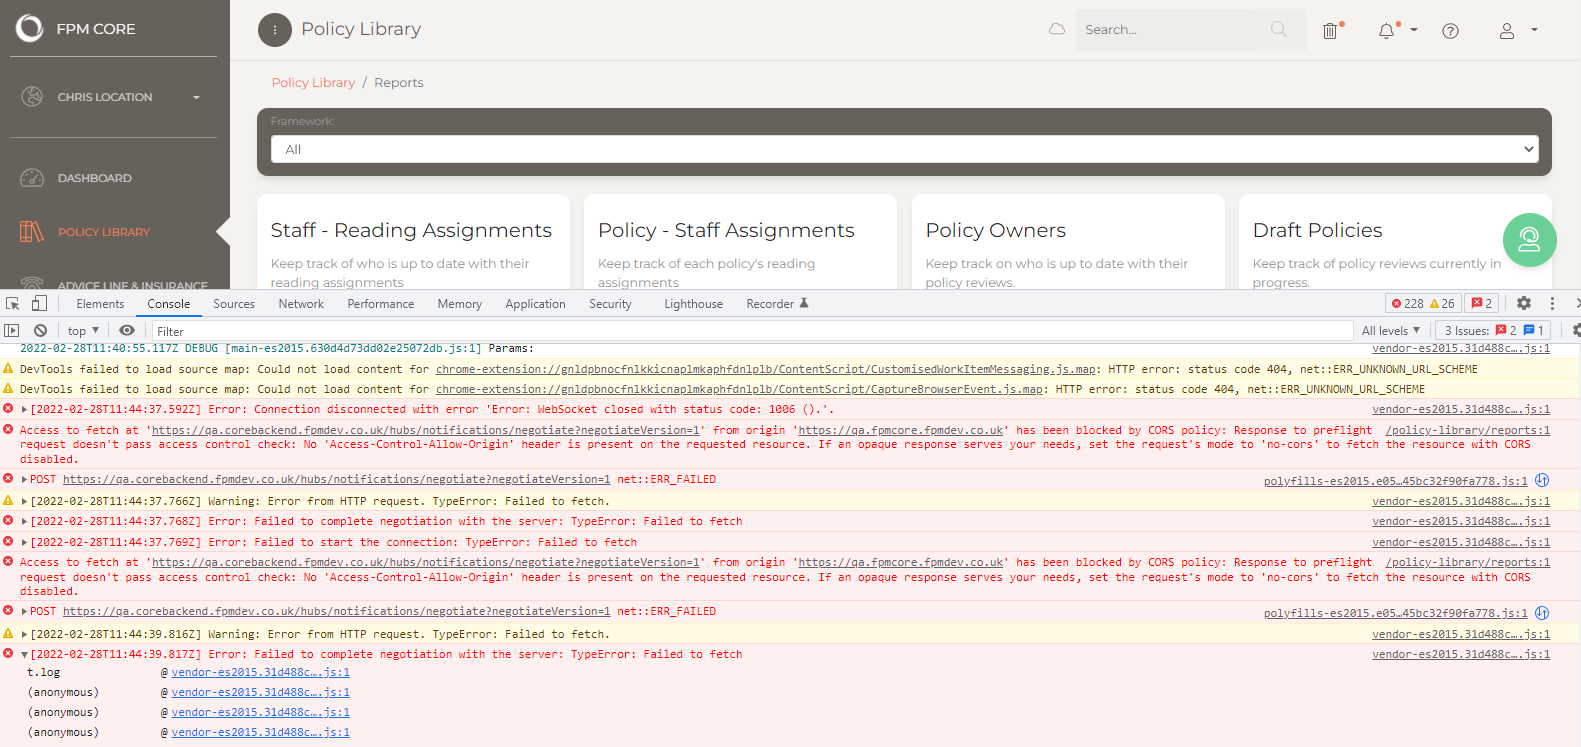Open the notifications bell

pos(1386,31)
